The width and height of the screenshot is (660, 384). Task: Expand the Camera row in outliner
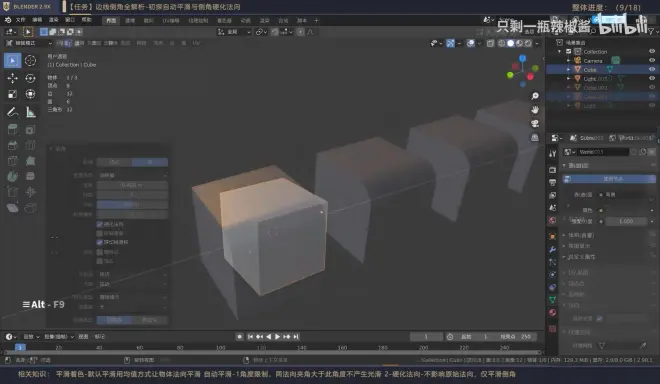pyautogui.click(x=569, y=60)
